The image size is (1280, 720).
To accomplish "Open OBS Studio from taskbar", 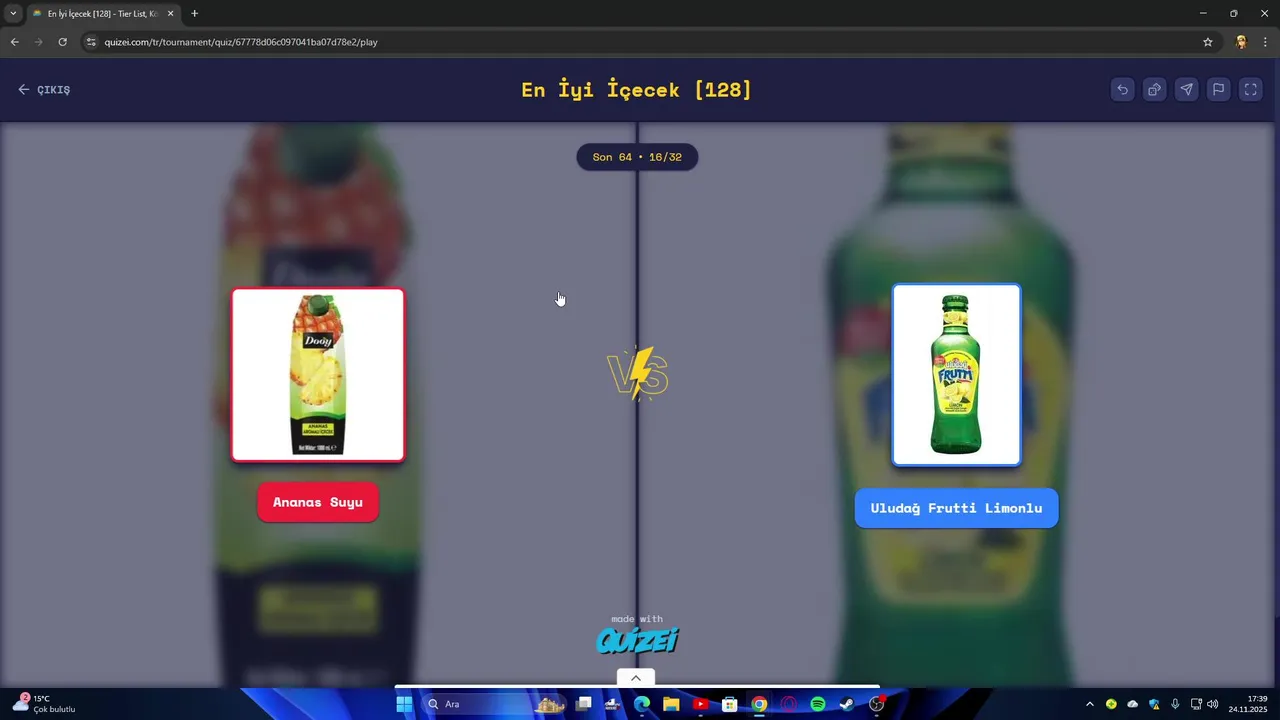I will tap(877, 704).
